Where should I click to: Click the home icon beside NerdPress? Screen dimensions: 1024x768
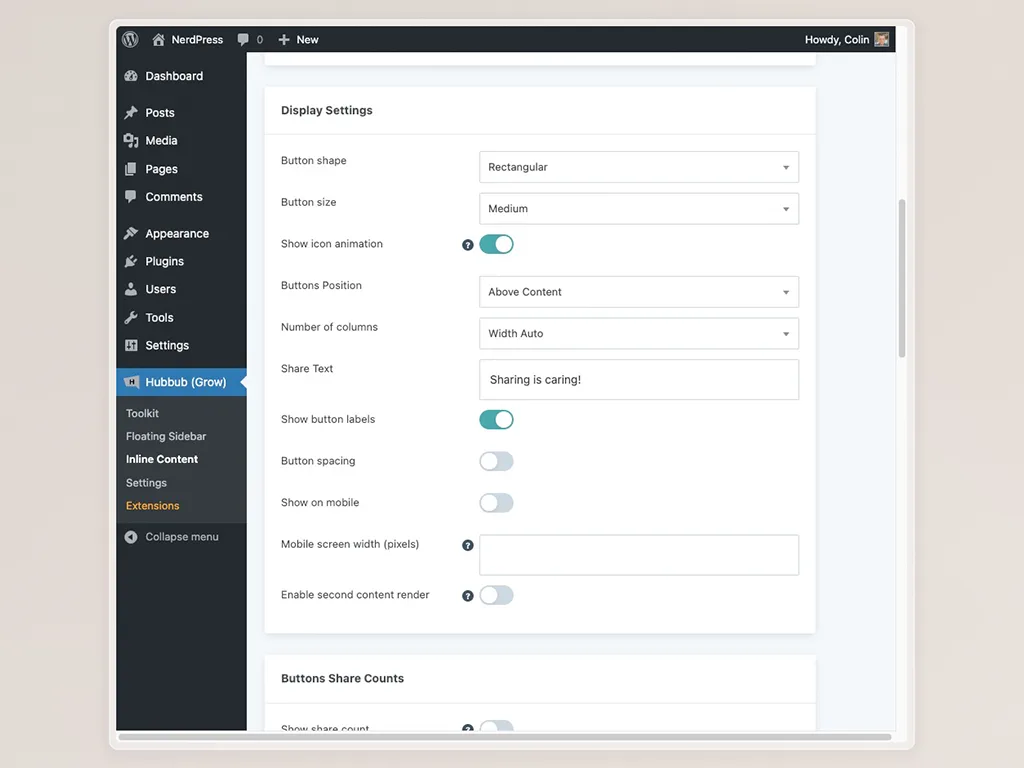tap(158, 40)
